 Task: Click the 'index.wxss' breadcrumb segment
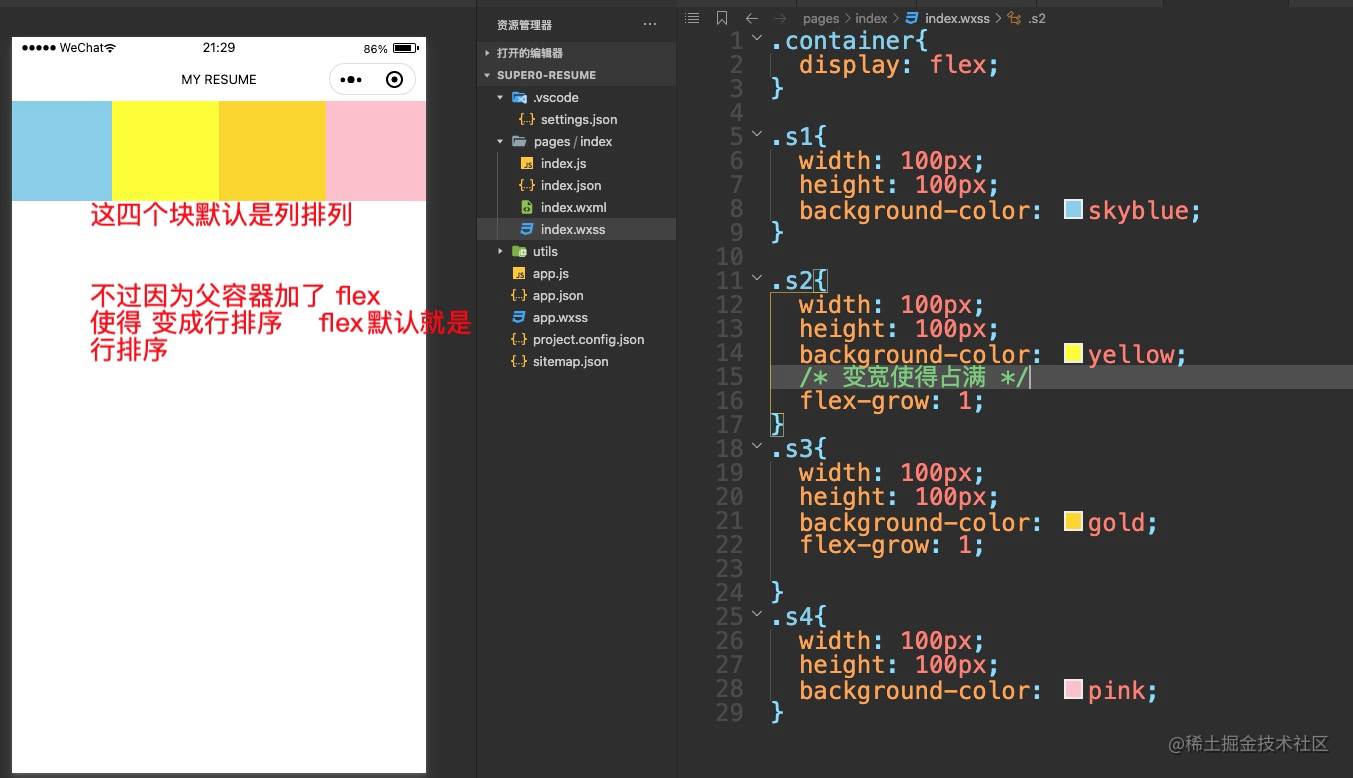tap(957, 18)
